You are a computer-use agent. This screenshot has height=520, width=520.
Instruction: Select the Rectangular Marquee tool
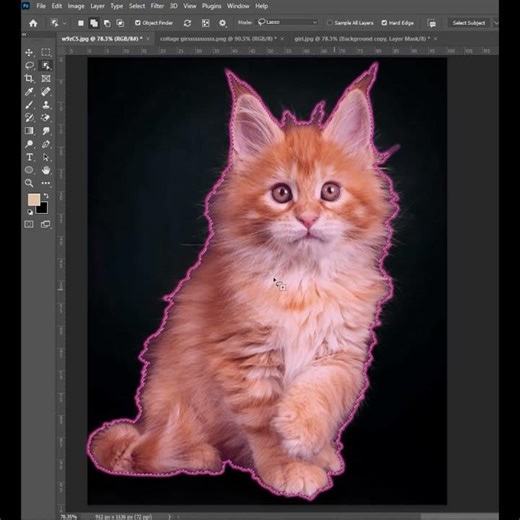(46, 52)
